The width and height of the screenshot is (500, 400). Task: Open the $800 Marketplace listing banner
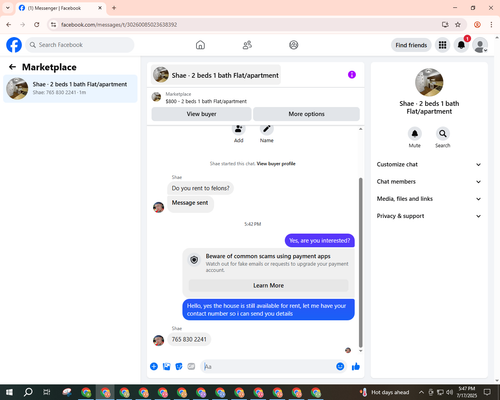pyautogui.click(x=256, y=98)
